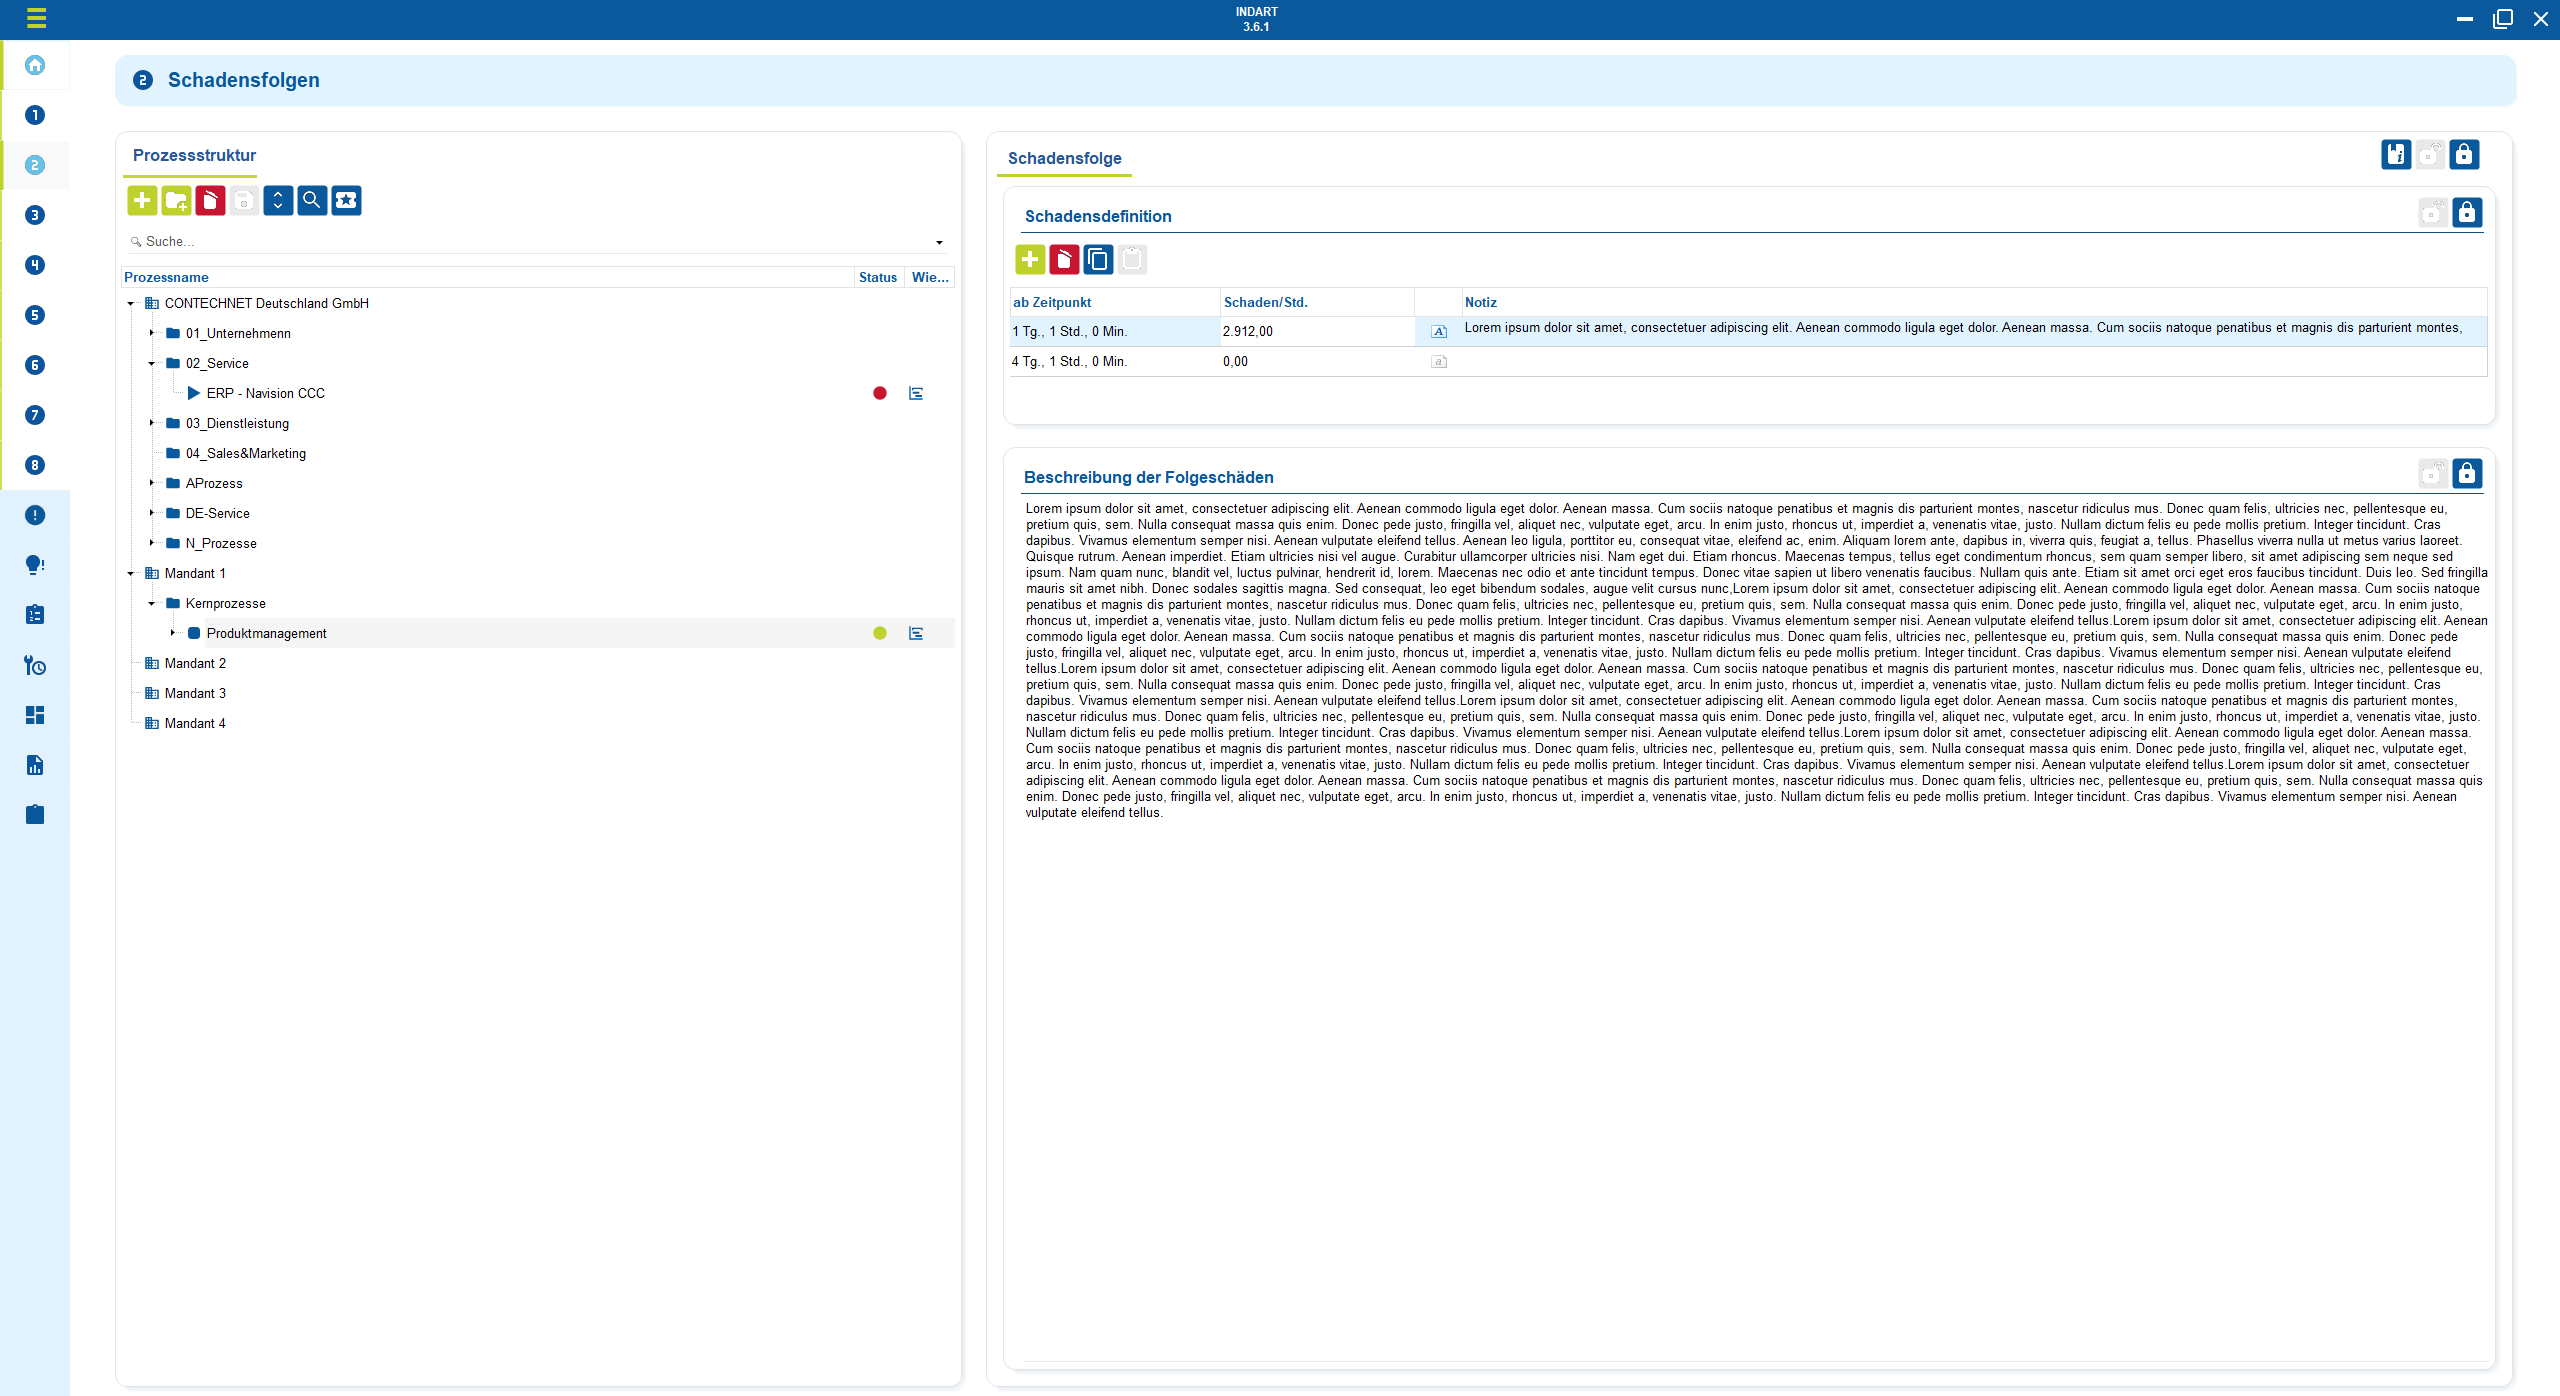Open the hamburger menu at top left
Image resolution: width=2560 pixels, height=1396 pixels.
click(x=36, y=18)
